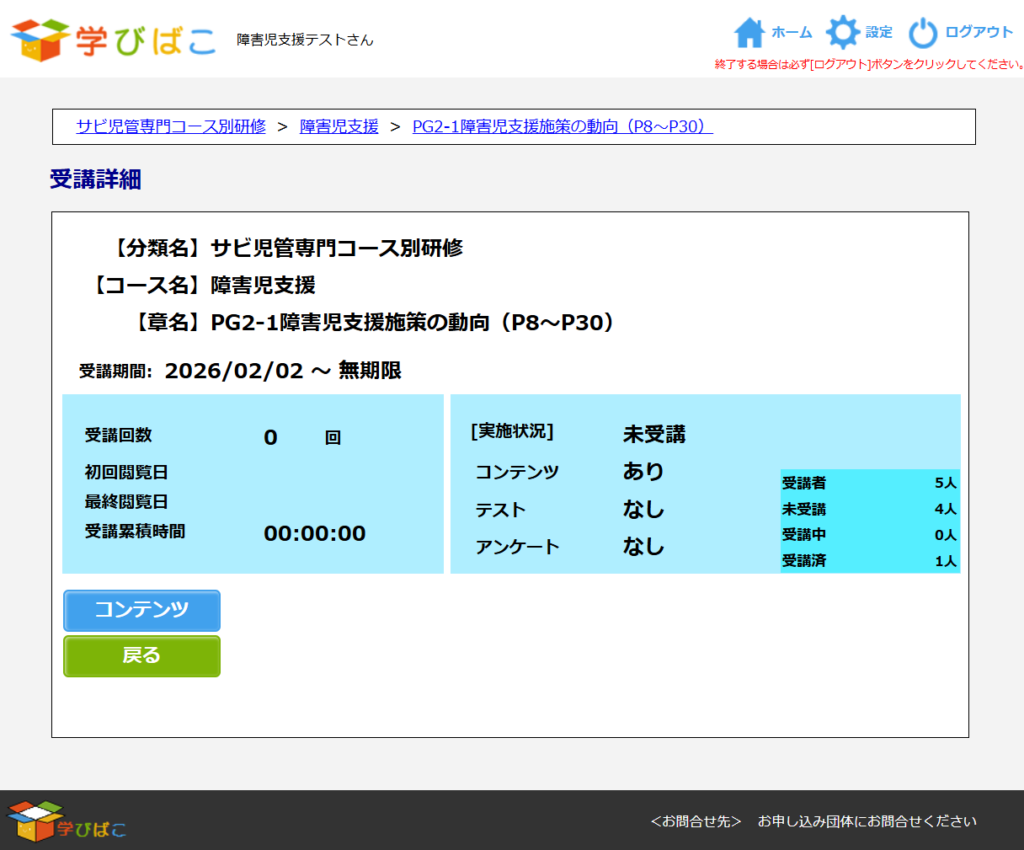Open the 設定 text link

coord(879,32)
